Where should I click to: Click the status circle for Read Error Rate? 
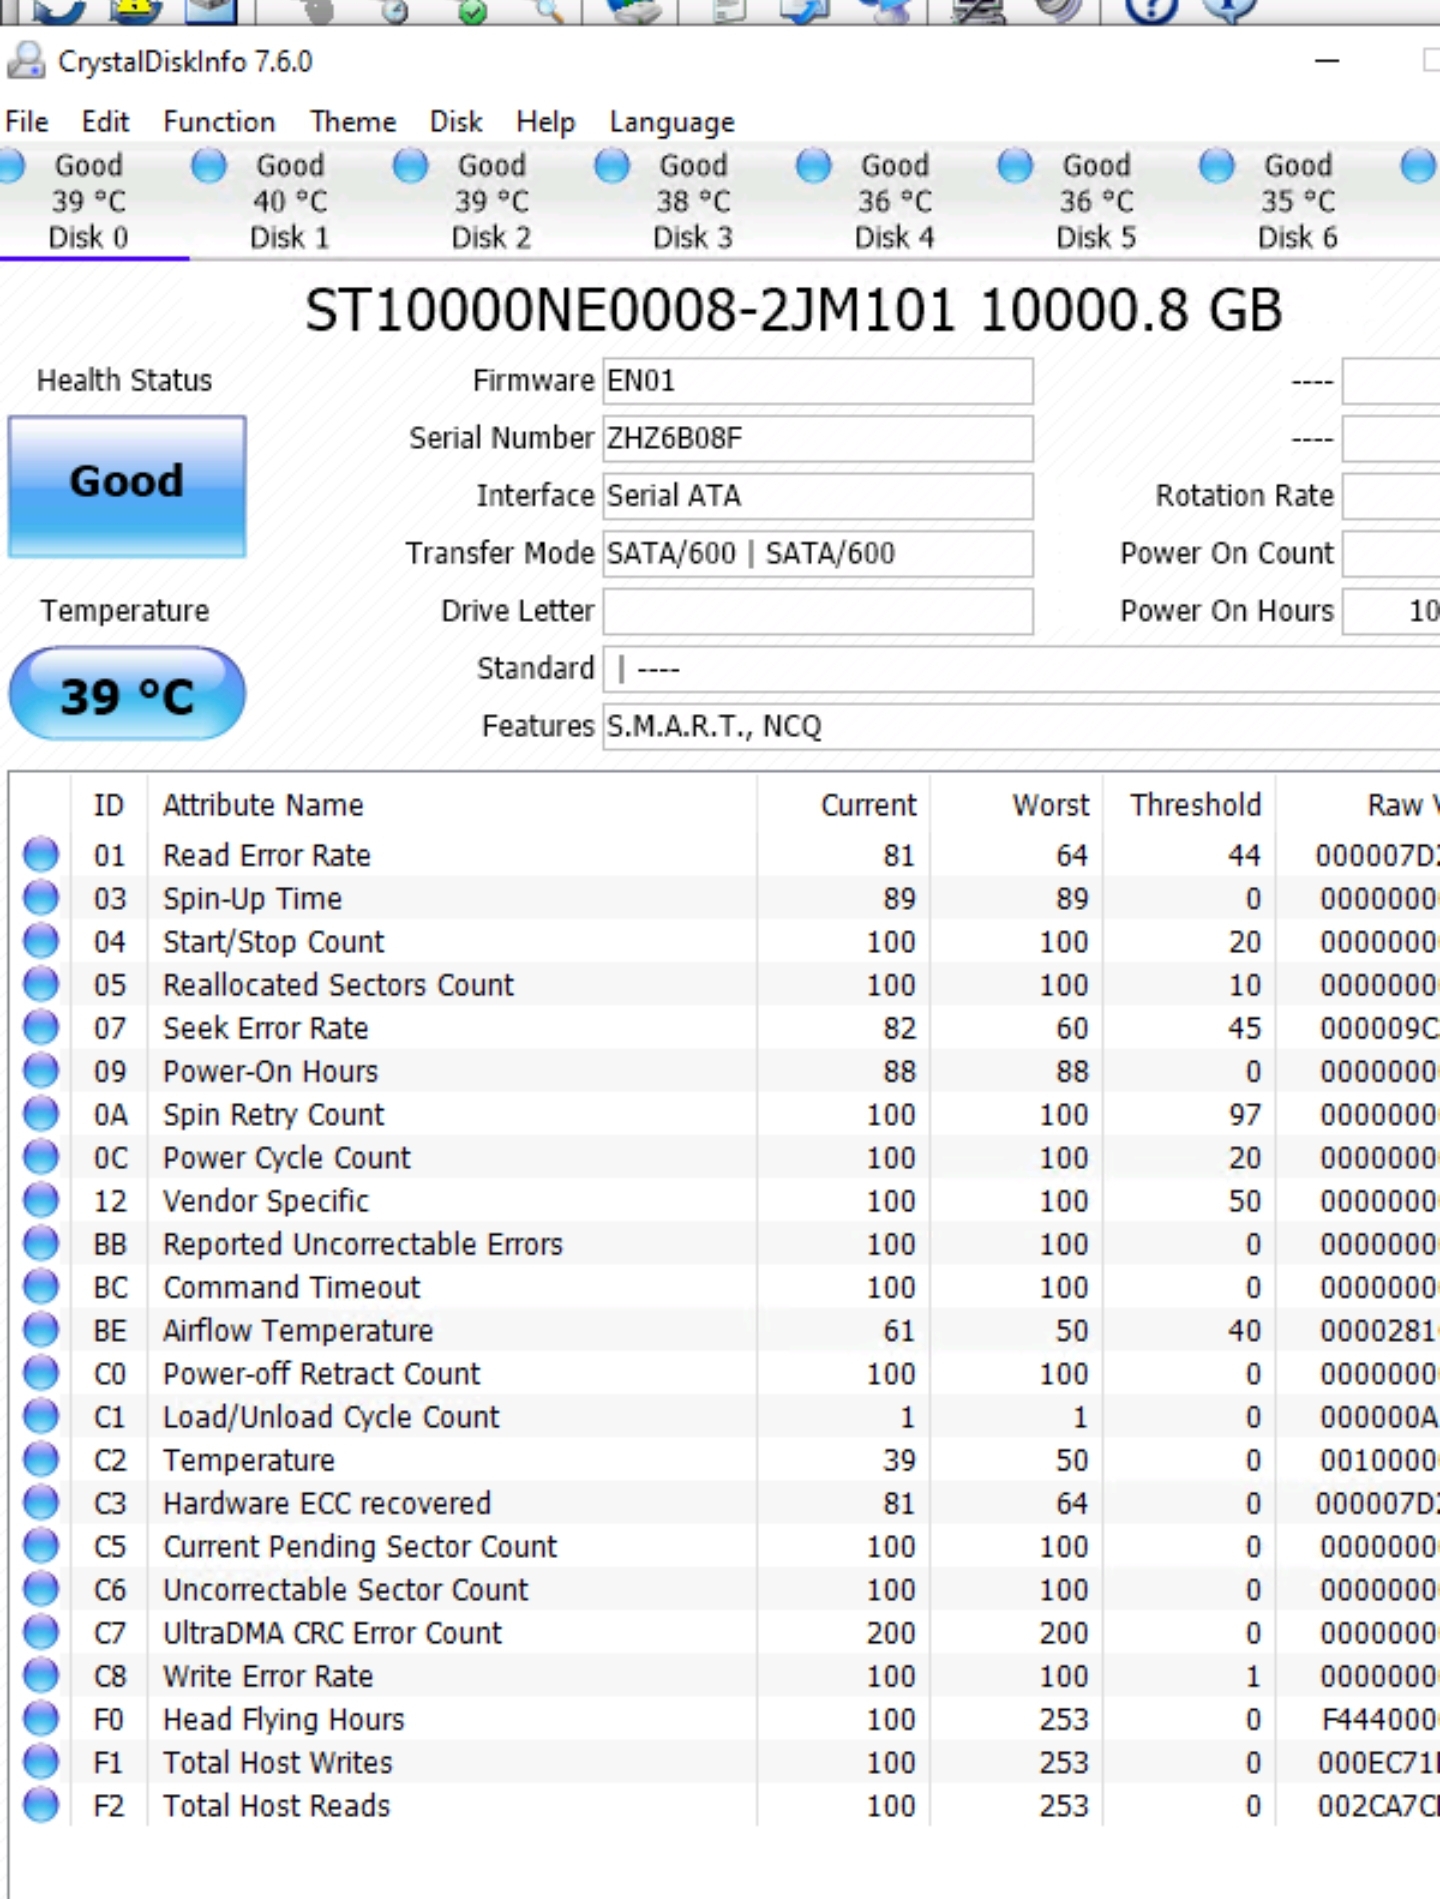tap(41, 854)
